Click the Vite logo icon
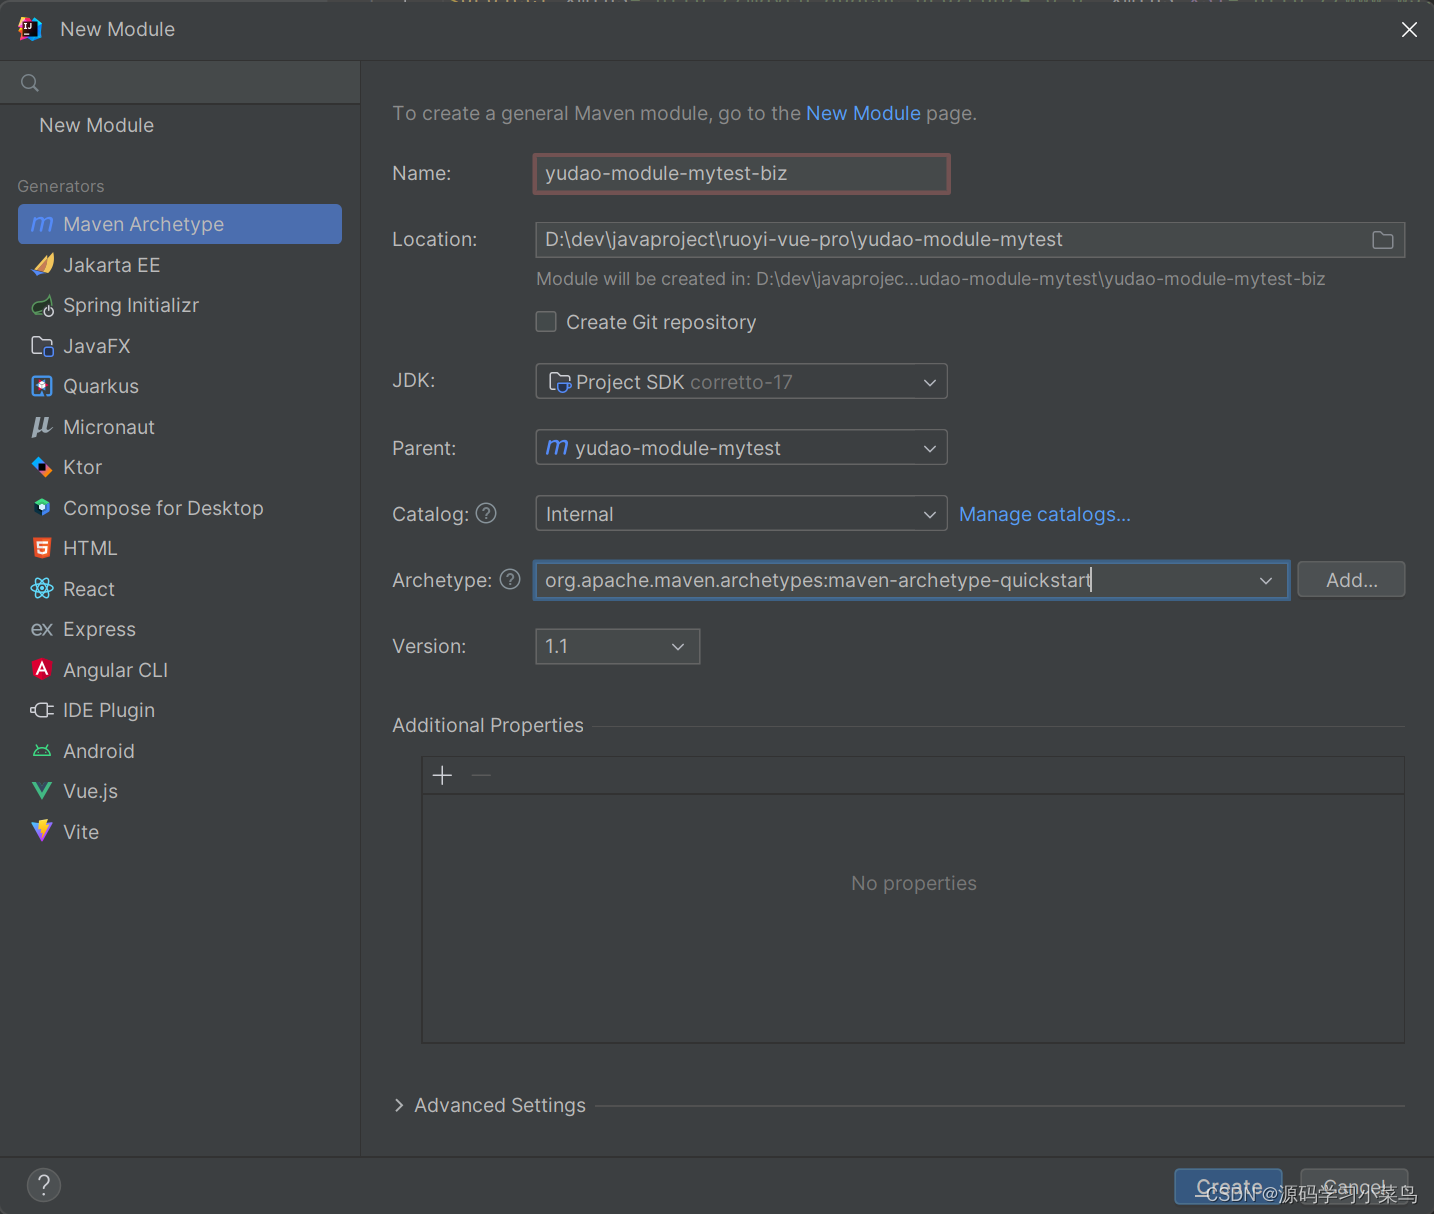 pos(42,831)
